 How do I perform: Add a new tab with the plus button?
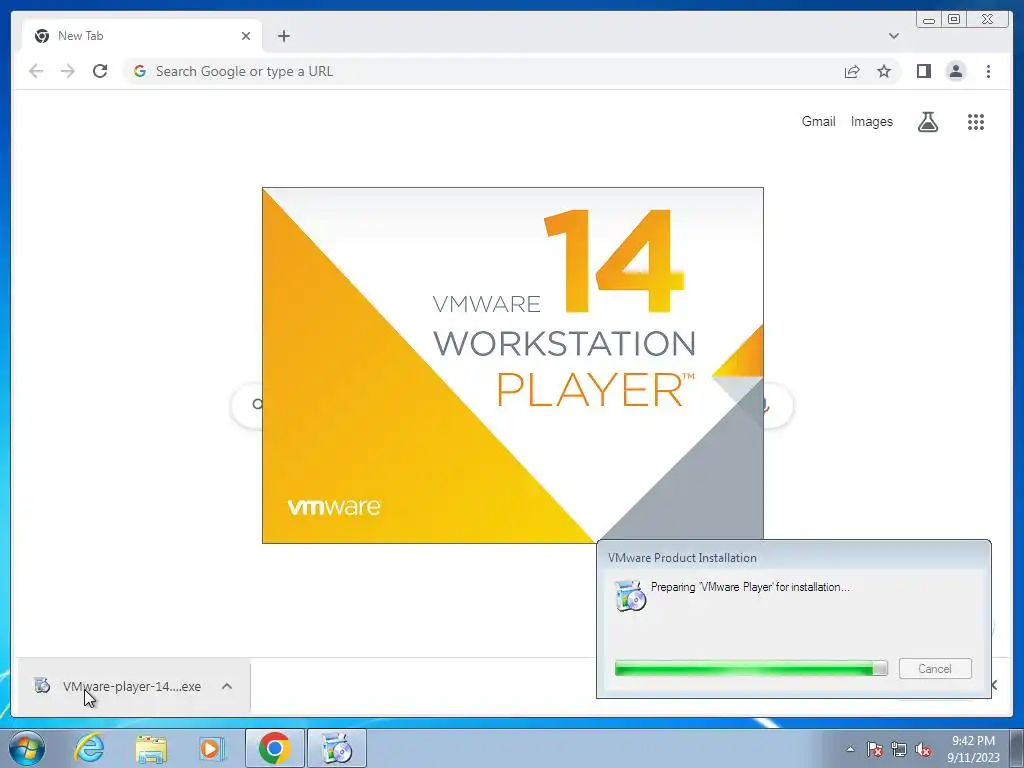click(x=283, y=36)
